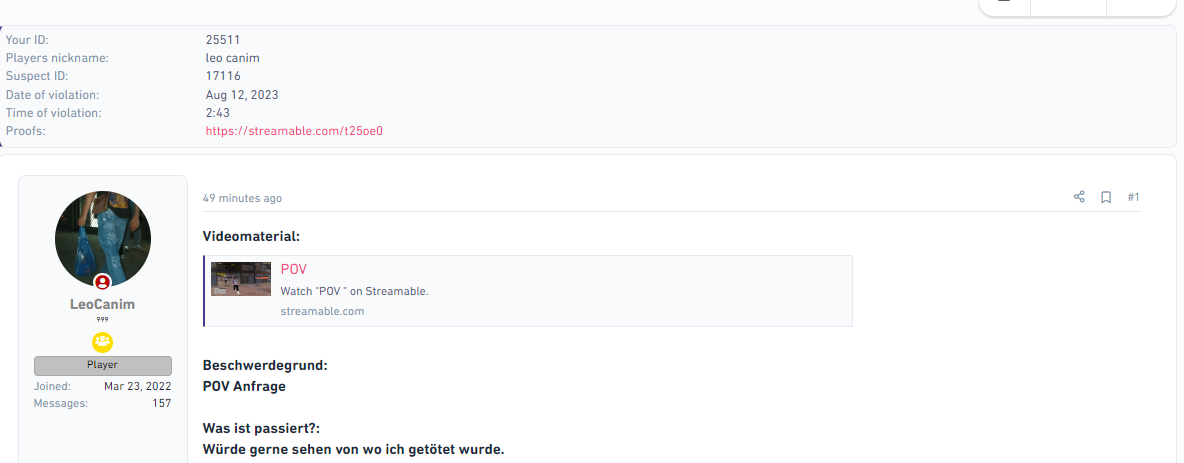1184x463 pixels.
Task: Select the date of violation Aug 12, 2023
Action: coord(242,94)
